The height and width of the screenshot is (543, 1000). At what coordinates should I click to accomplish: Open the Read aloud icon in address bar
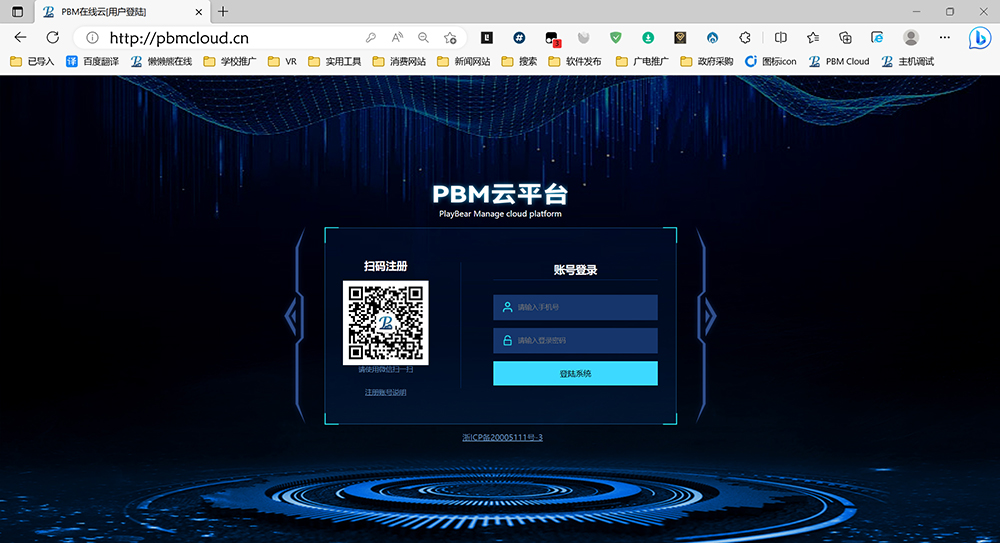pos(397,38)
